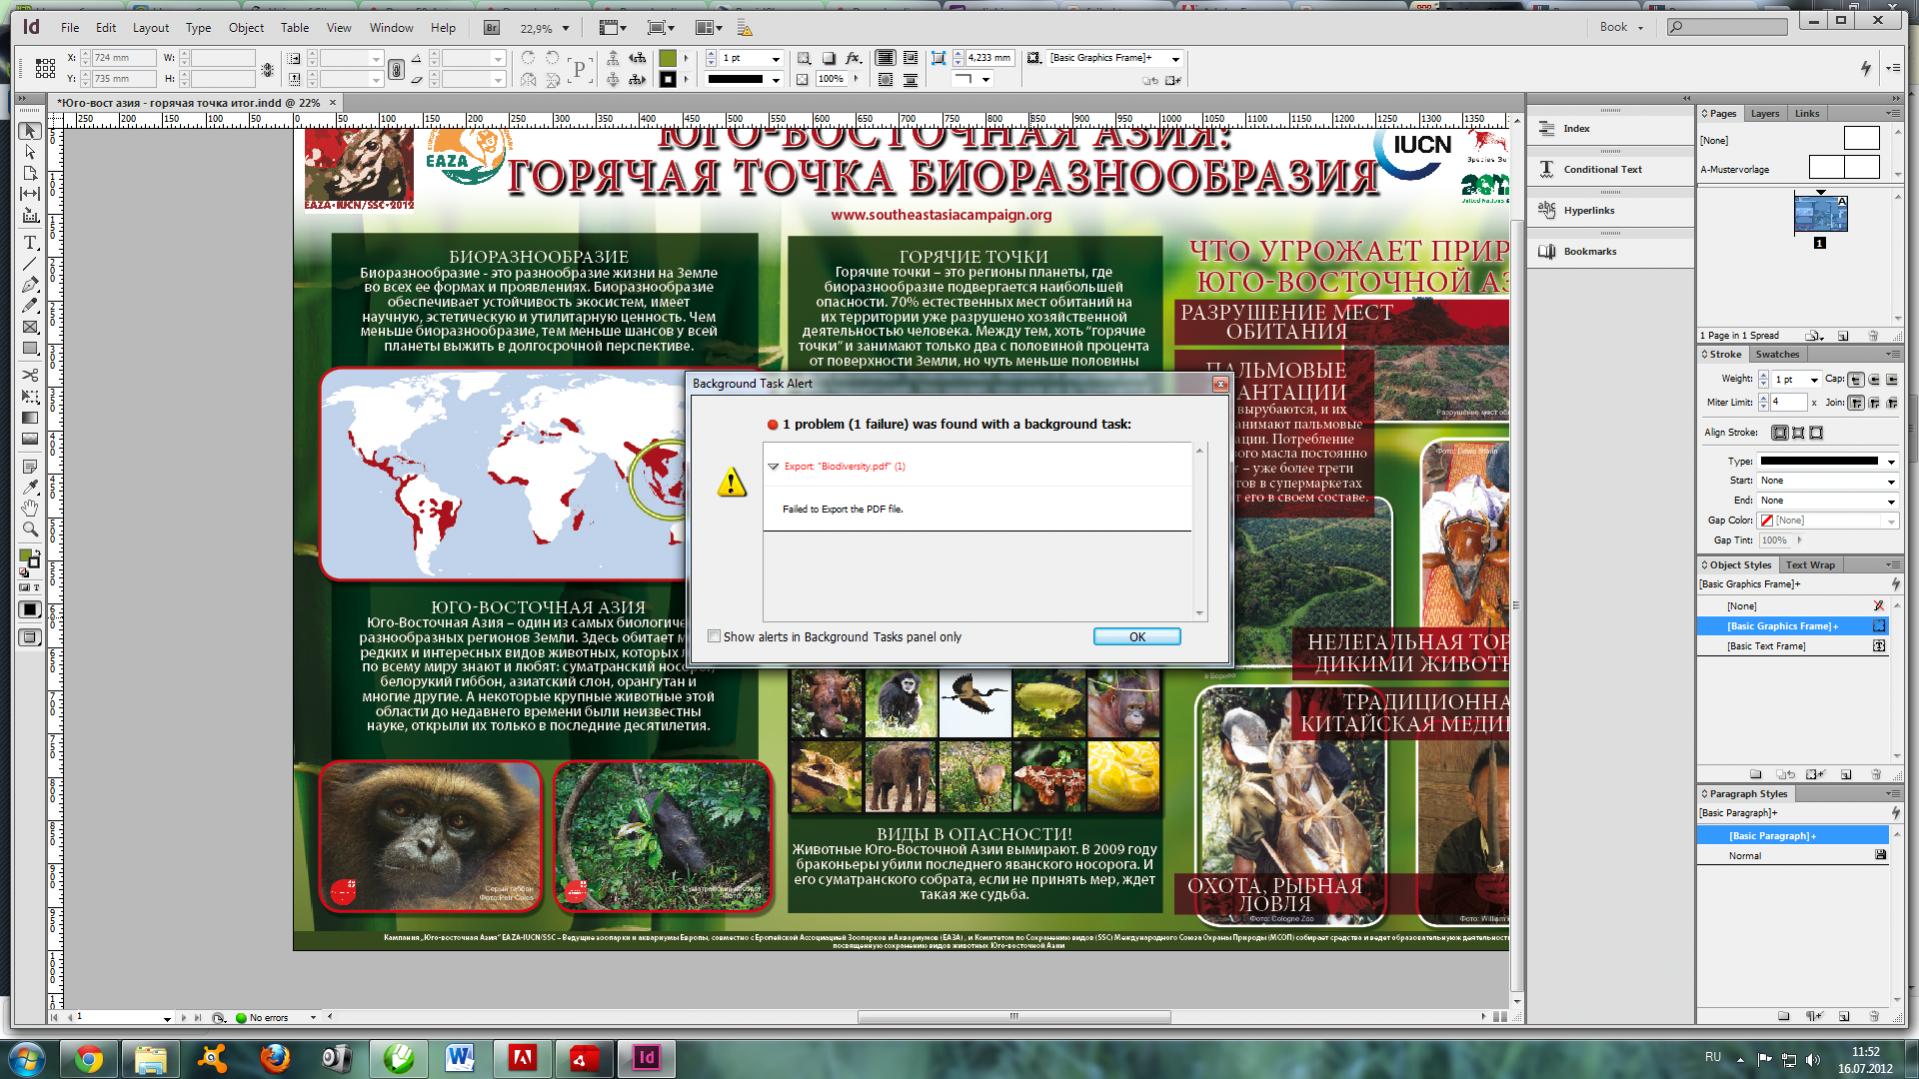The width and height of the screenshot is (1919, 1079).
Task: Select the round cap stroke option
Action: click(1874, 379)
